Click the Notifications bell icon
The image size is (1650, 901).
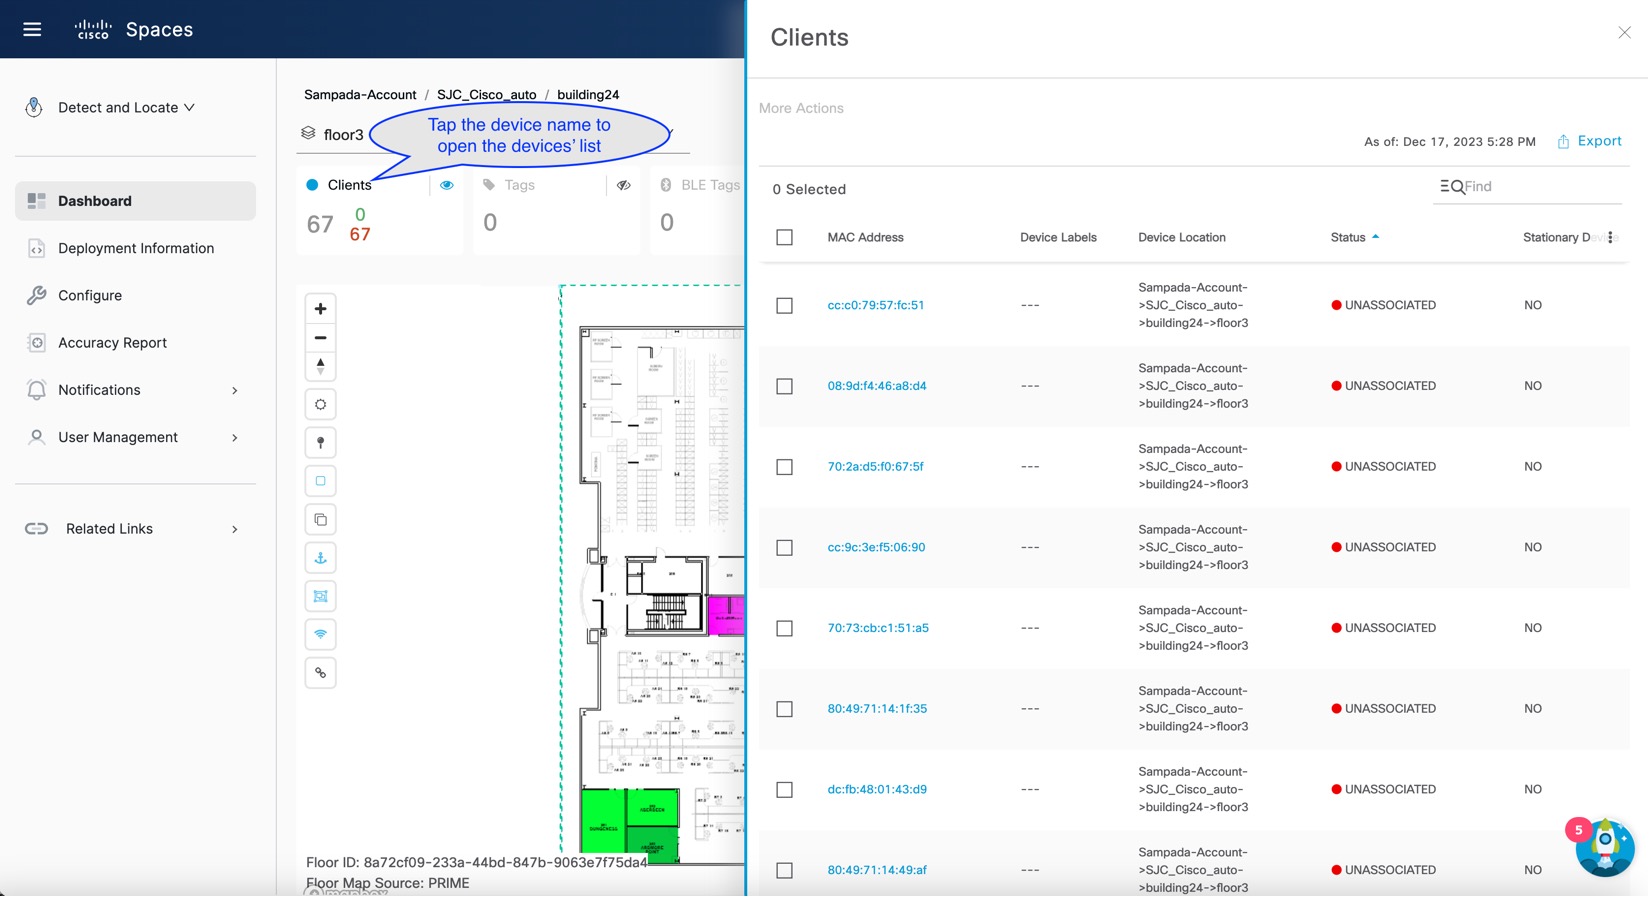[37, 390]
